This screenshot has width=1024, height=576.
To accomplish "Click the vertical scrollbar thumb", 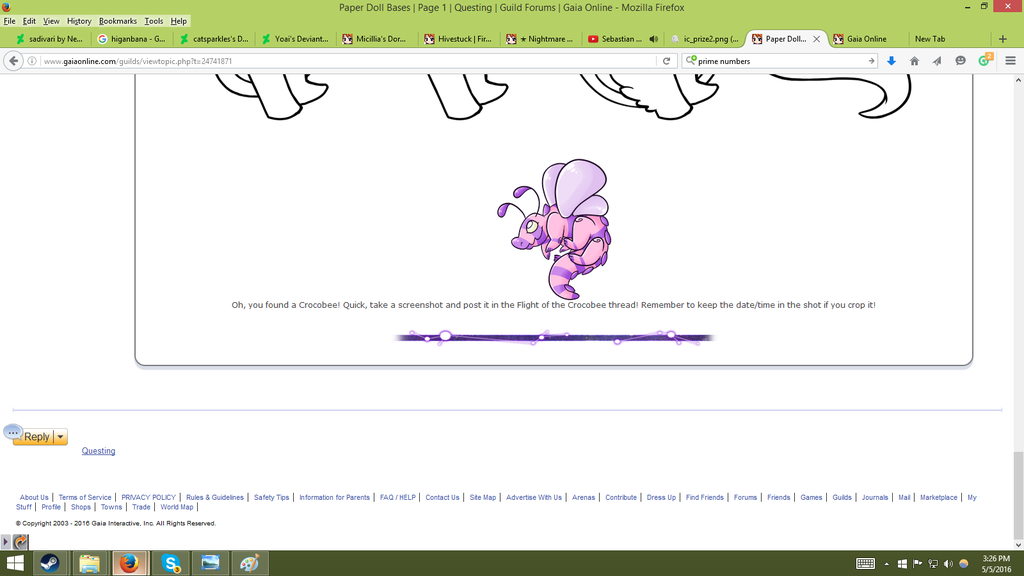I will [x=1018, y=495].
